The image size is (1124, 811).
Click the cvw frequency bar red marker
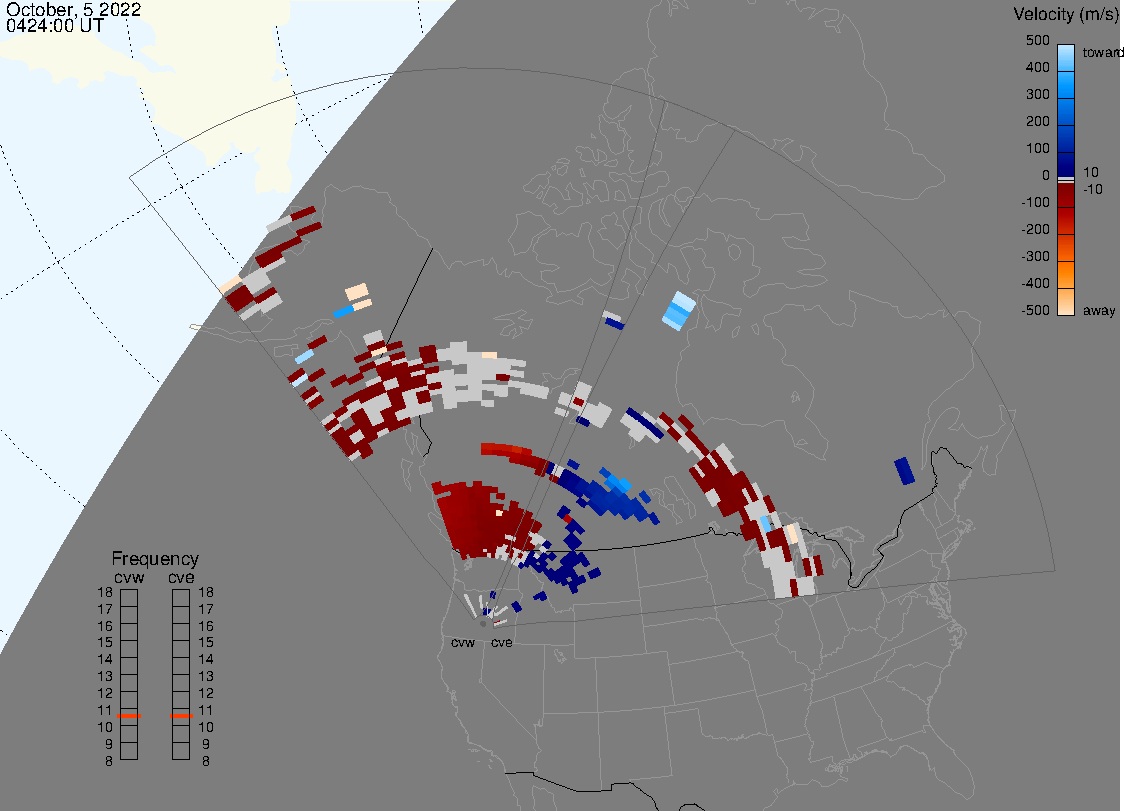129,716
